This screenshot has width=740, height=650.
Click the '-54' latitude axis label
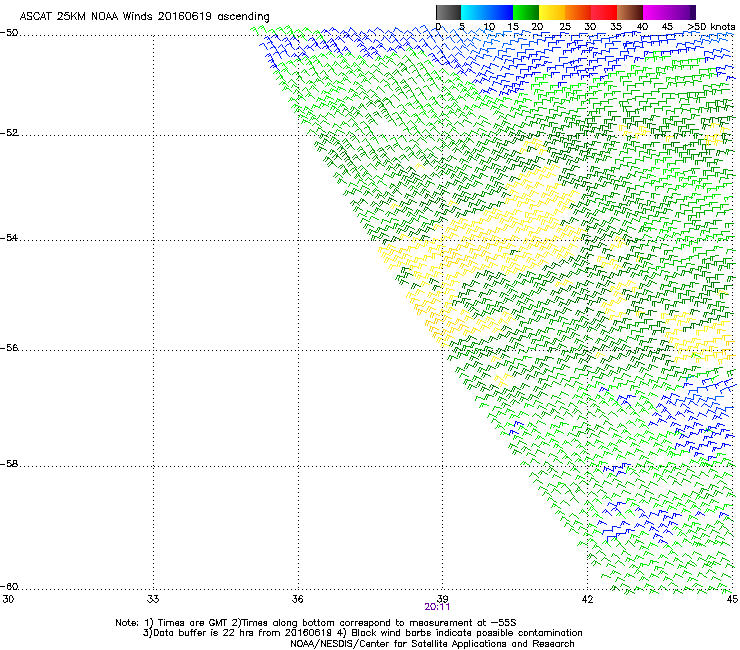[x=9, y=237]
